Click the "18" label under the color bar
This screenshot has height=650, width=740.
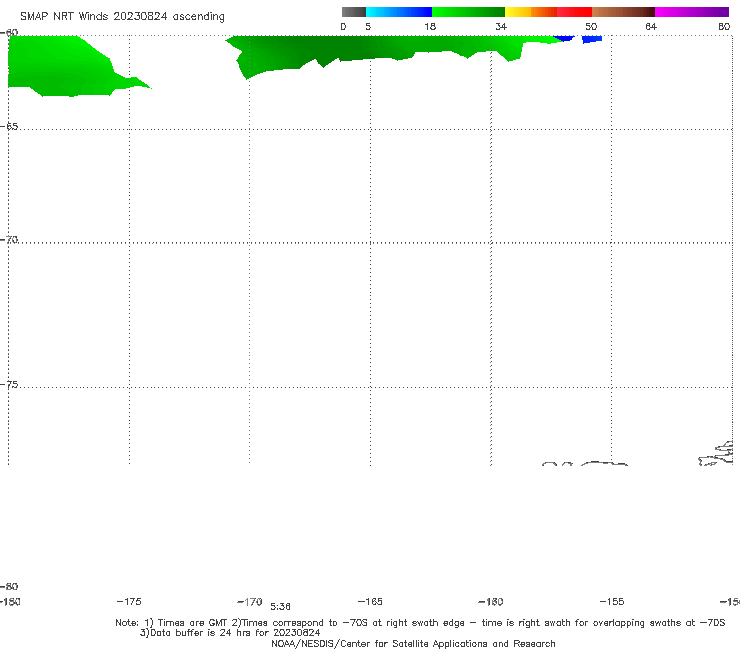[430, 26]
